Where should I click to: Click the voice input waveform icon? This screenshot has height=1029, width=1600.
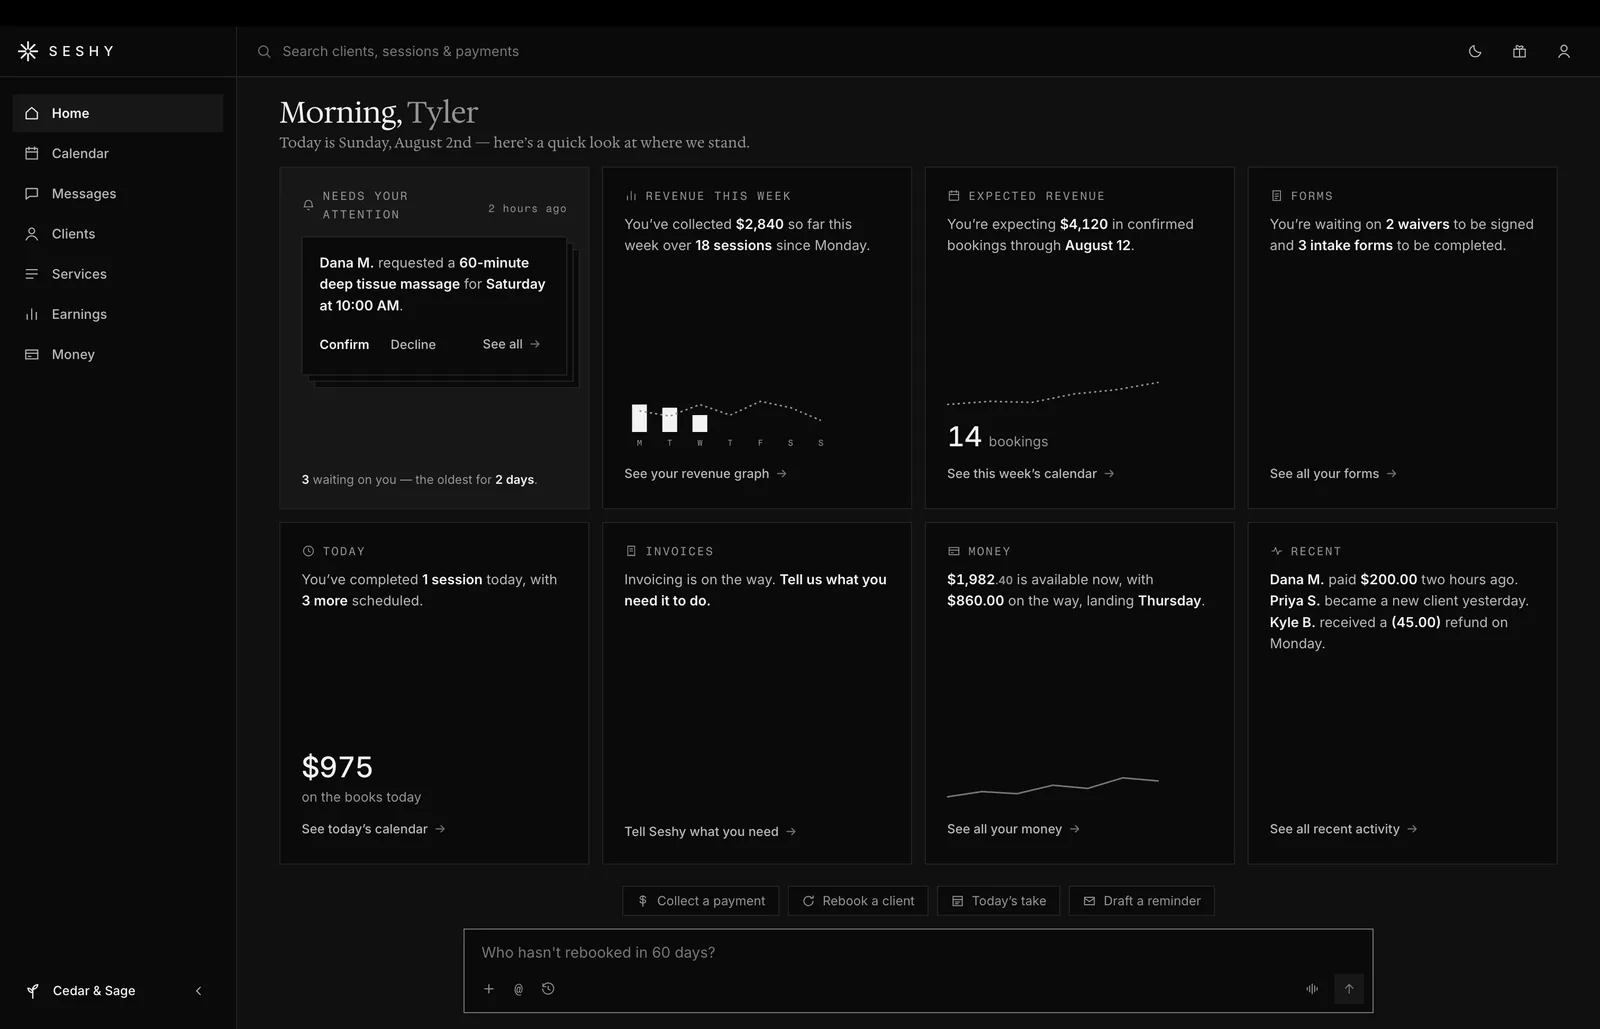pos(1312,989)
